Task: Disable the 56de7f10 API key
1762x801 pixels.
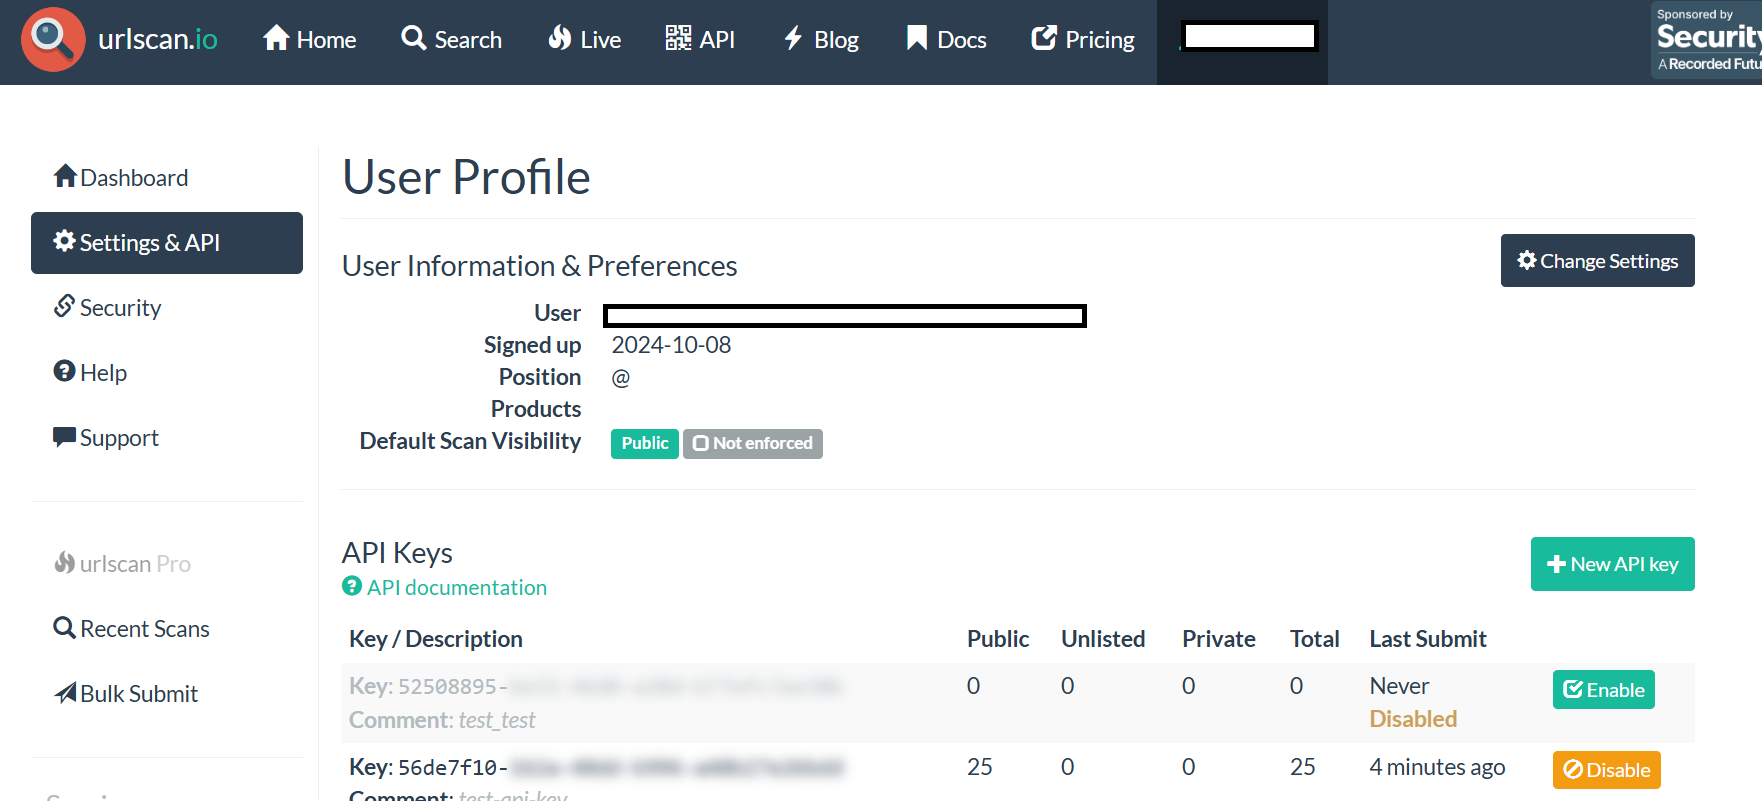Action: point(1606,770)
